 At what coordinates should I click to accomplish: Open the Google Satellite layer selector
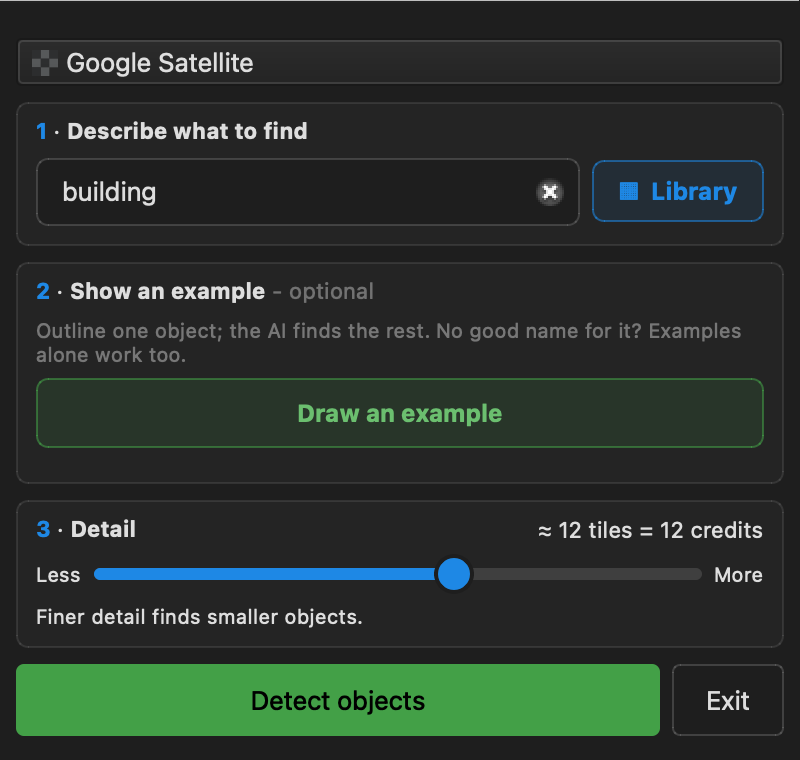(x=399, y=62)
